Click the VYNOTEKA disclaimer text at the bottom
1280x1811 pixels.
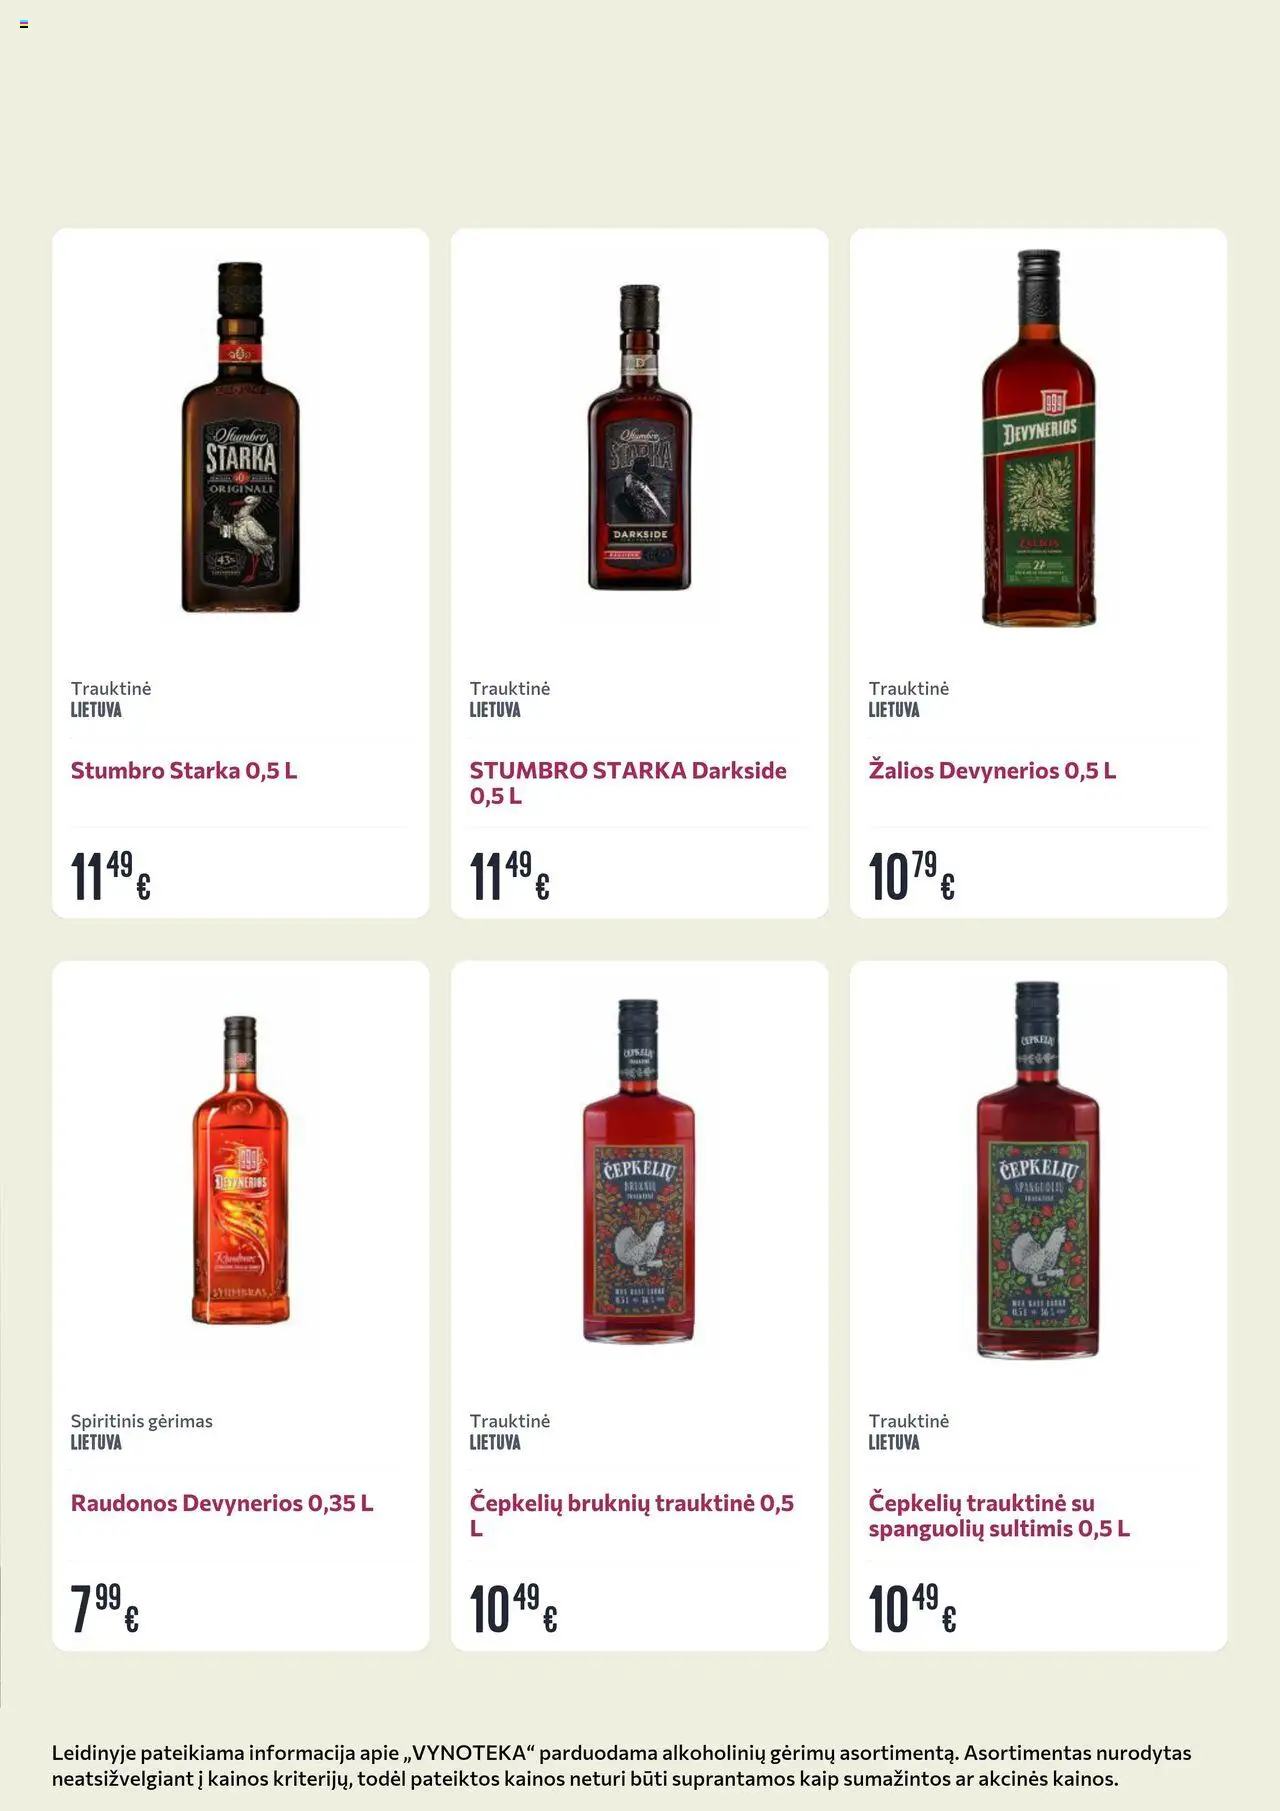(x=621, y=1765)
